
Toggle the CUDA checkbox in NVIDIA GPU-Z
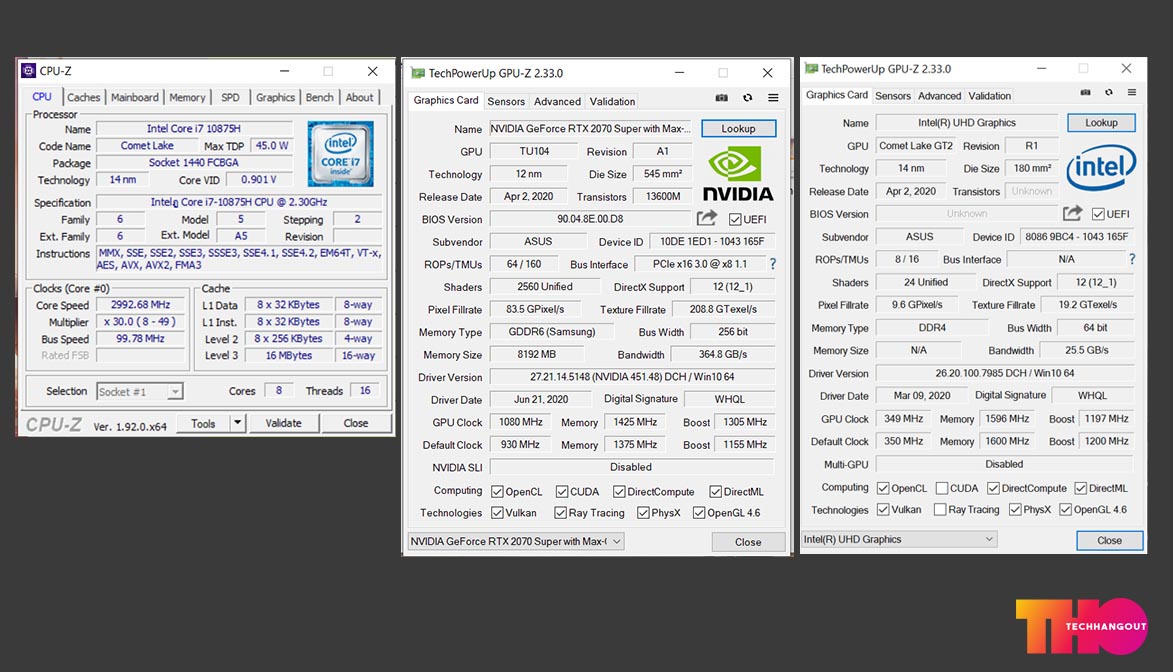(x=562, y=492)
